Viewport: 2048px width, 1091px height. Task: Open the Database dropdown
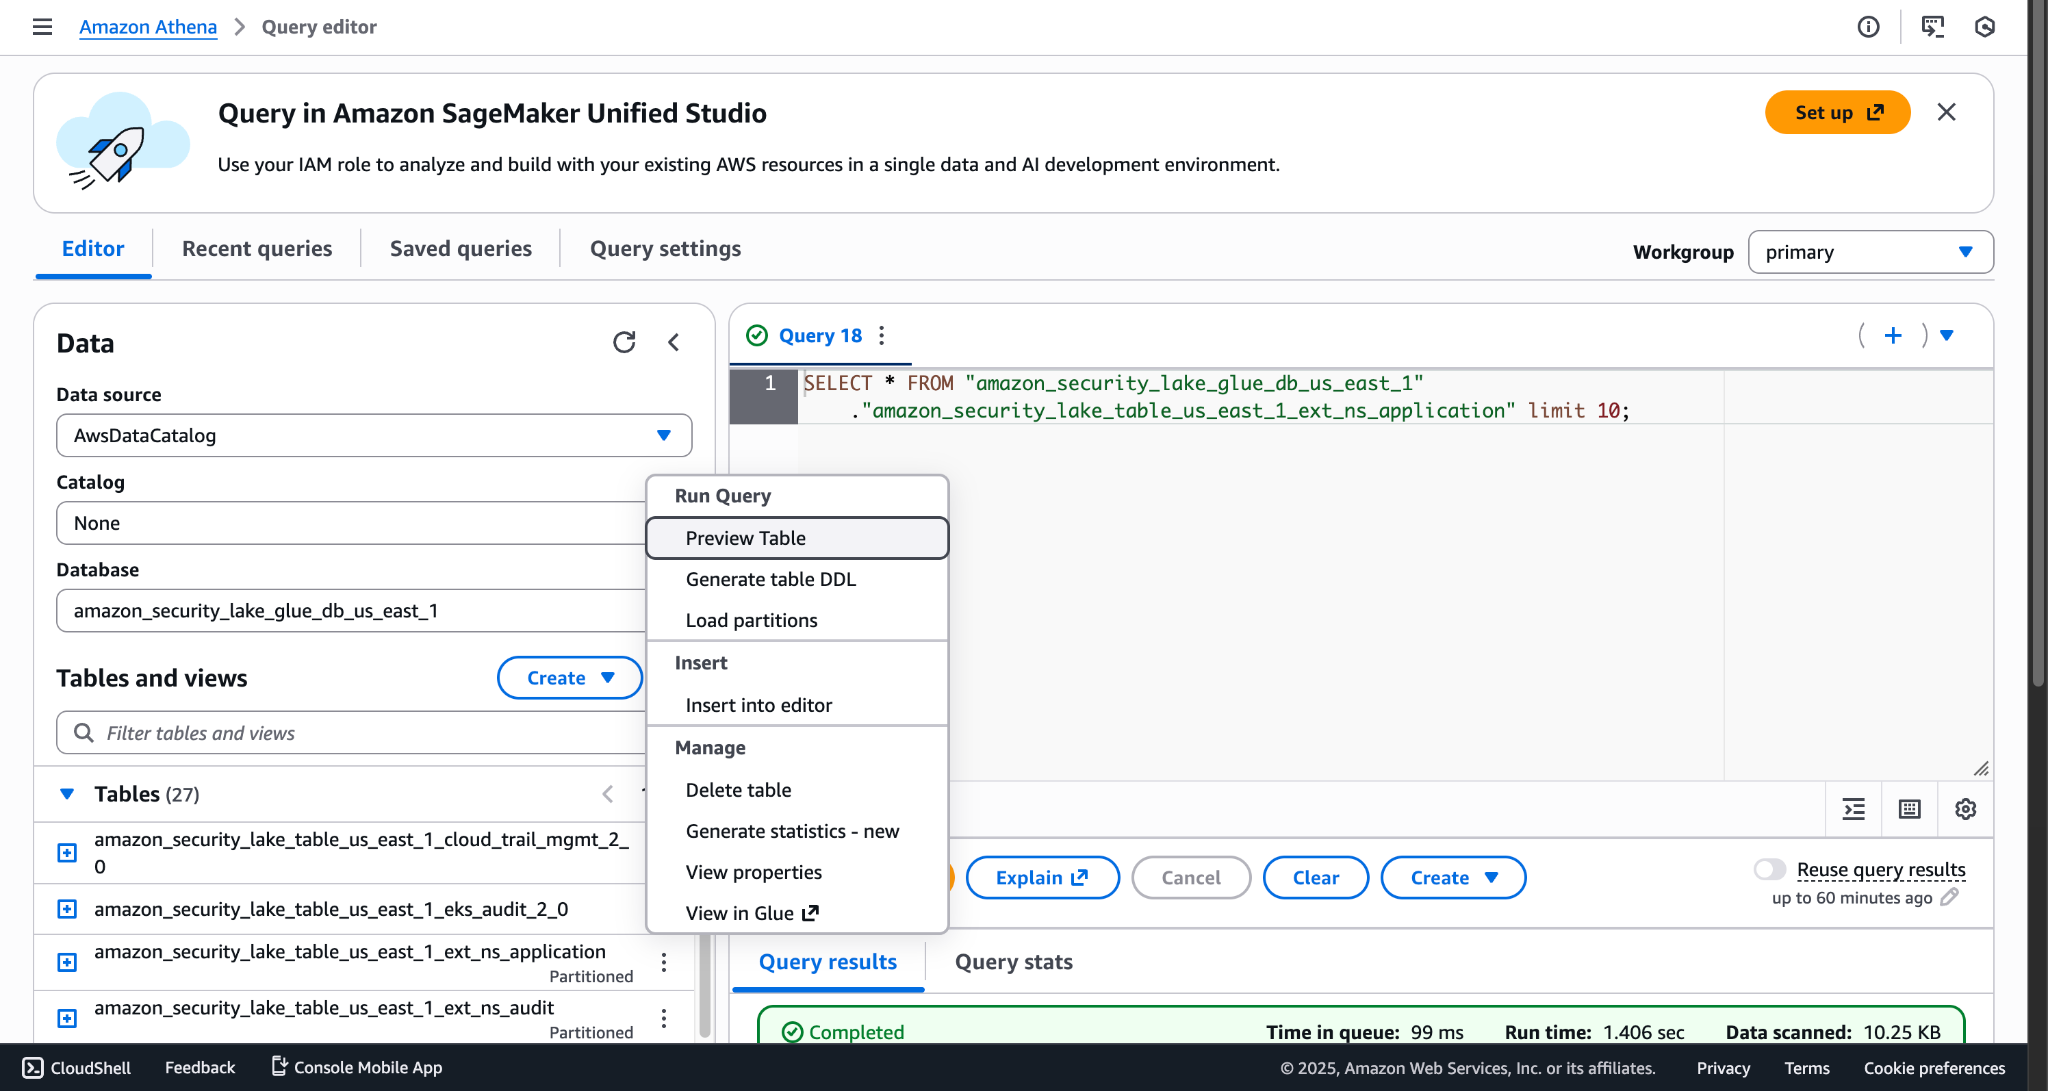pyautogui.click(x=351, y=611)
